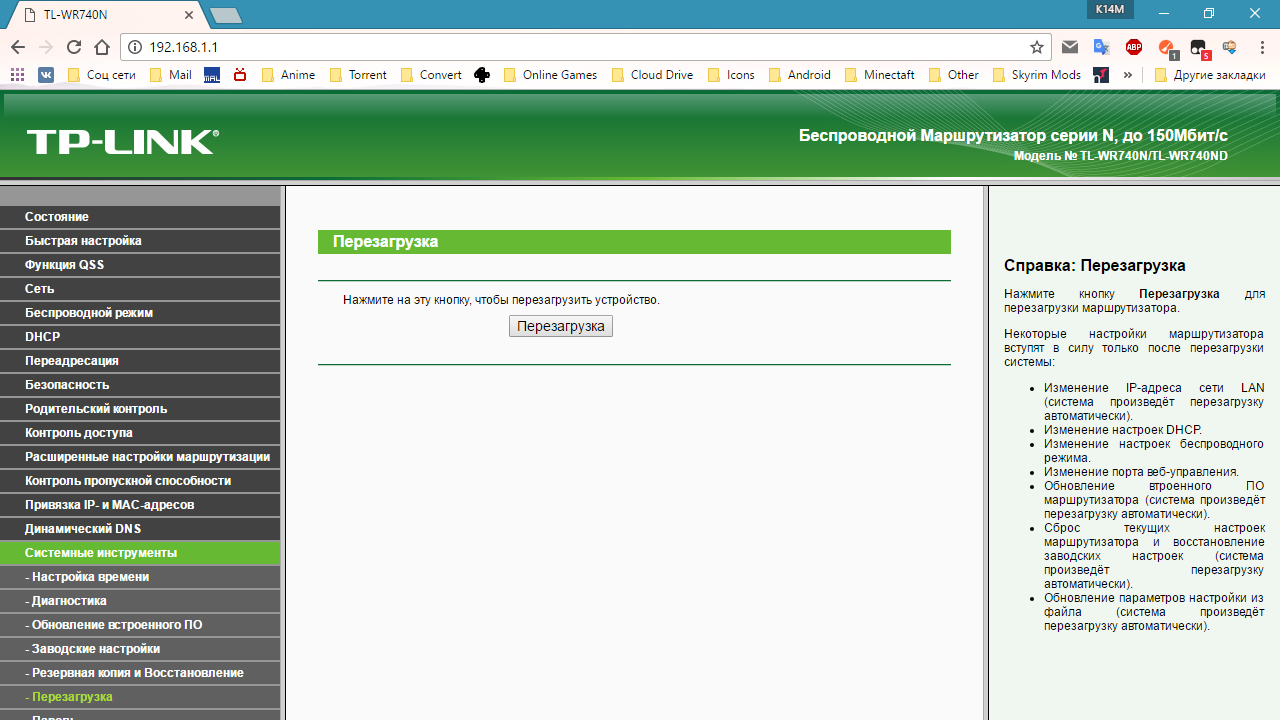Focus the address bar showing 192.168.1.1

[x=585, y=47]
